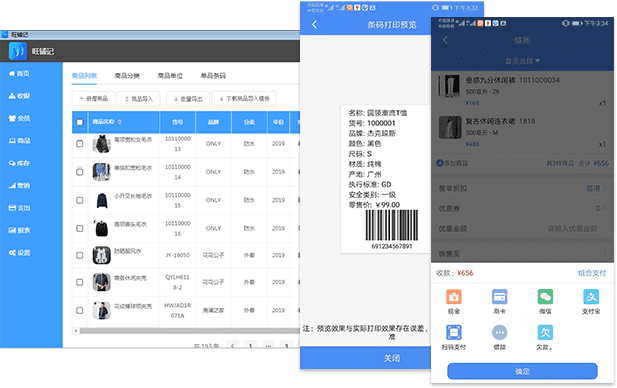This screenshot has height=388, width=617.
Task: Tick the checkbox for item 1011000015
Action: point(79,200)
